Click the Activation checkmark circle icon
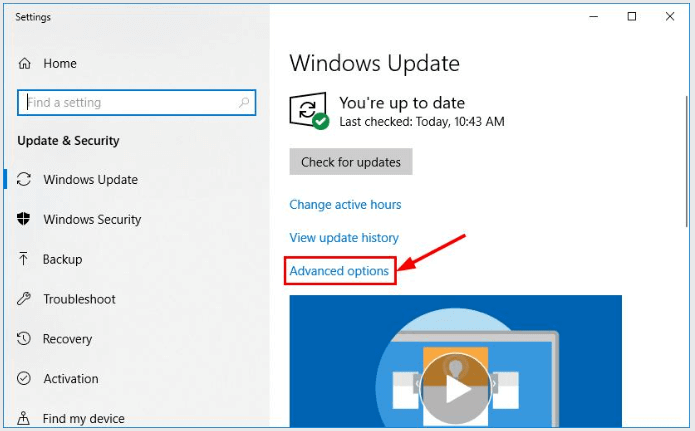Screen dimensions: 695x431 (x=23, y=378)
